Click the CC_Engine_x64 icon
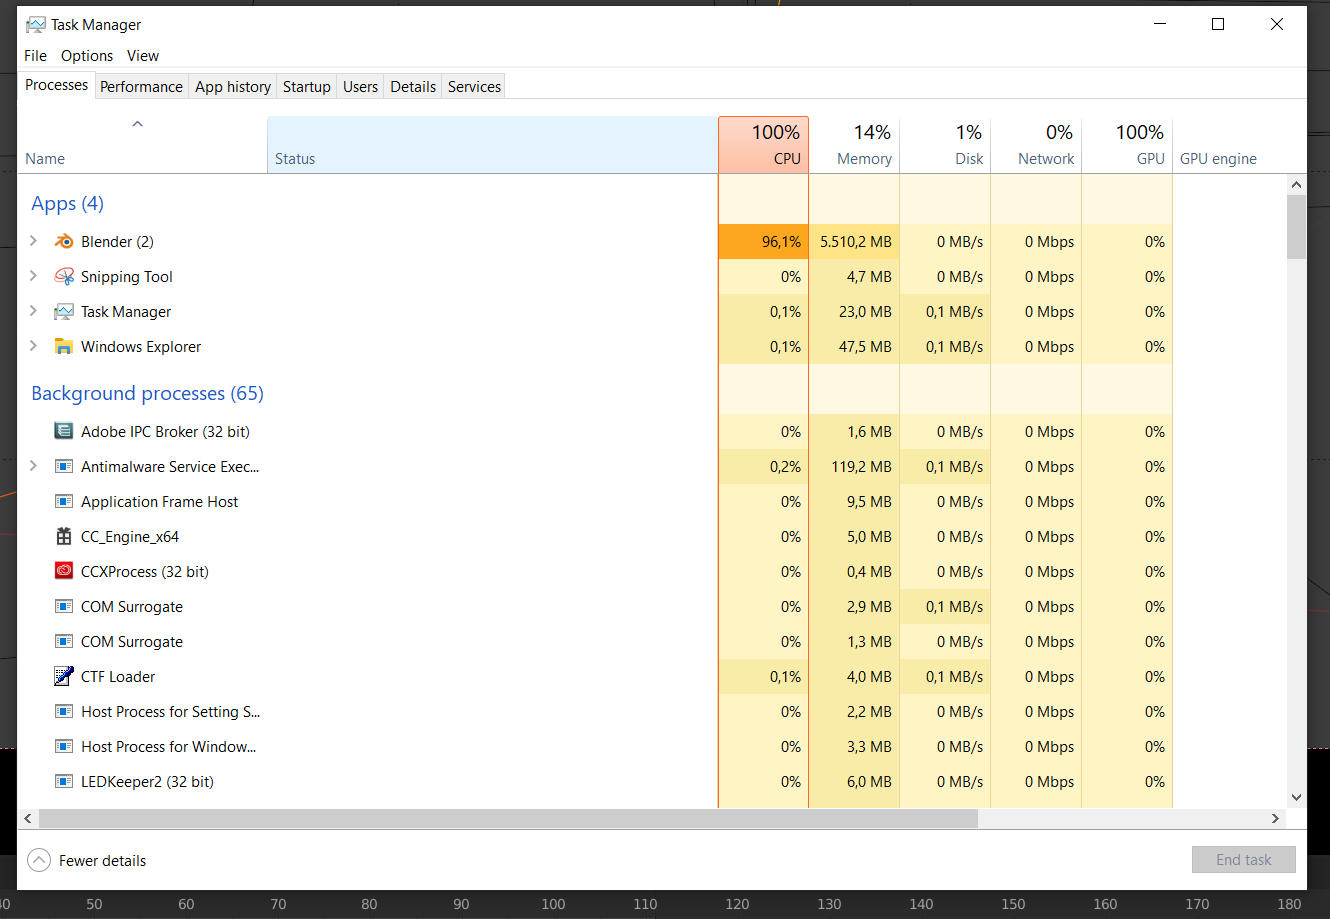Image resolution: width=1330 pixels, height=919 pixels. click(x=64, y=537)
